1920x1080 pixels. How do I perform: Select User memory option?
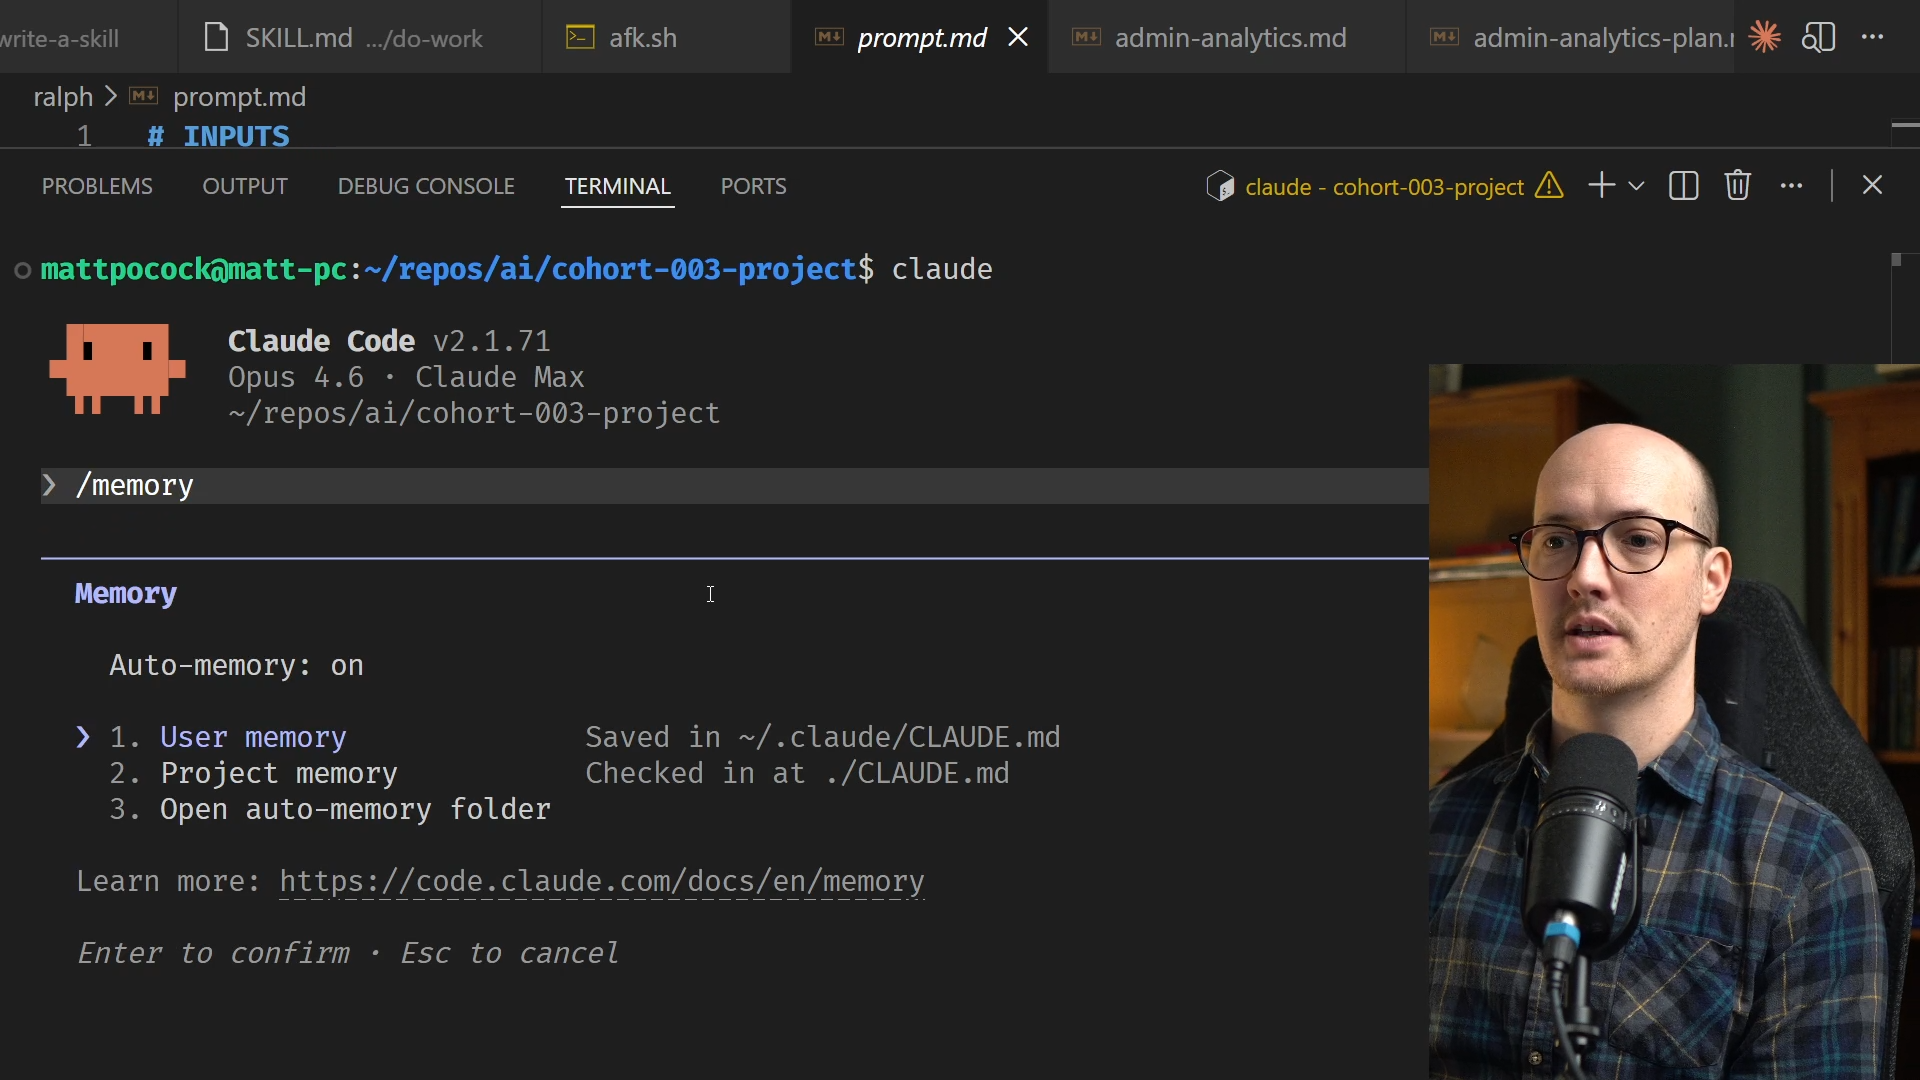253,738
